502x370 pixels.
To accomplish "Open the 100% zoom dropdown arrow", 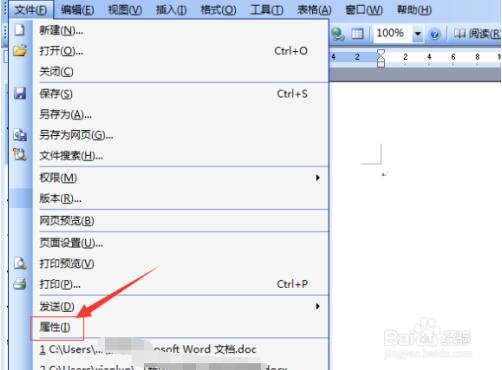I will tap(417, 34).
